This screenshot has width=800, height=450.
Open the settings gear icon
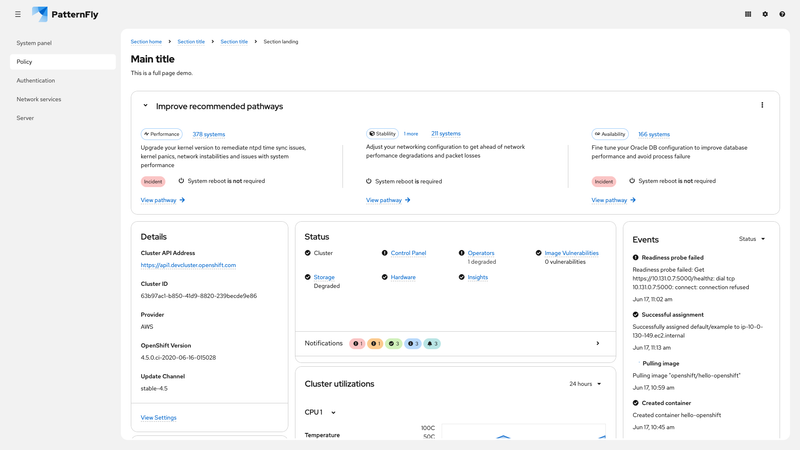pos(765,14)
